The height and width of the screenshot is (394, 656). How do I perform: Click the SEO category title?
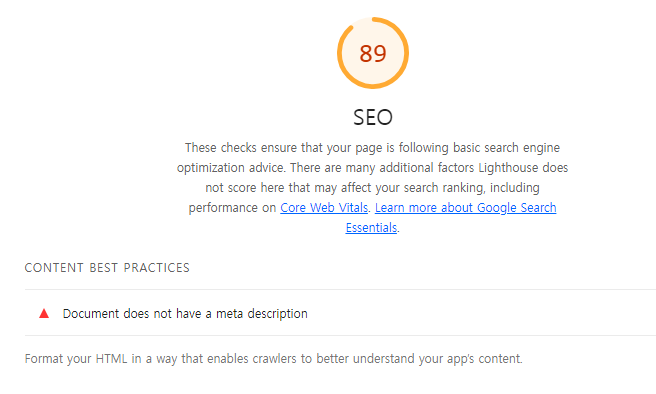click(x=373, y=117)
